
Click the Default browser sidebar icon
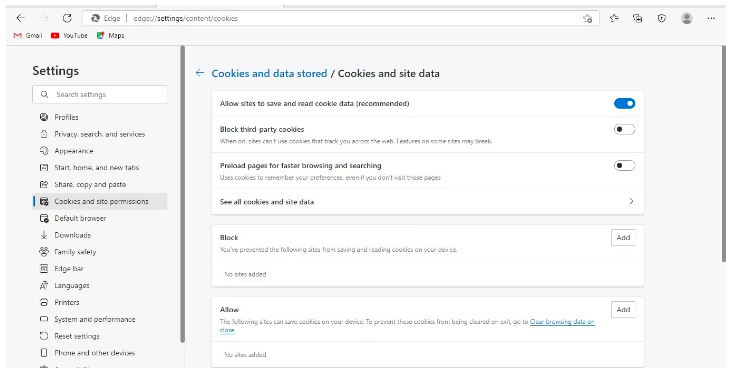(x=44, y=218)
